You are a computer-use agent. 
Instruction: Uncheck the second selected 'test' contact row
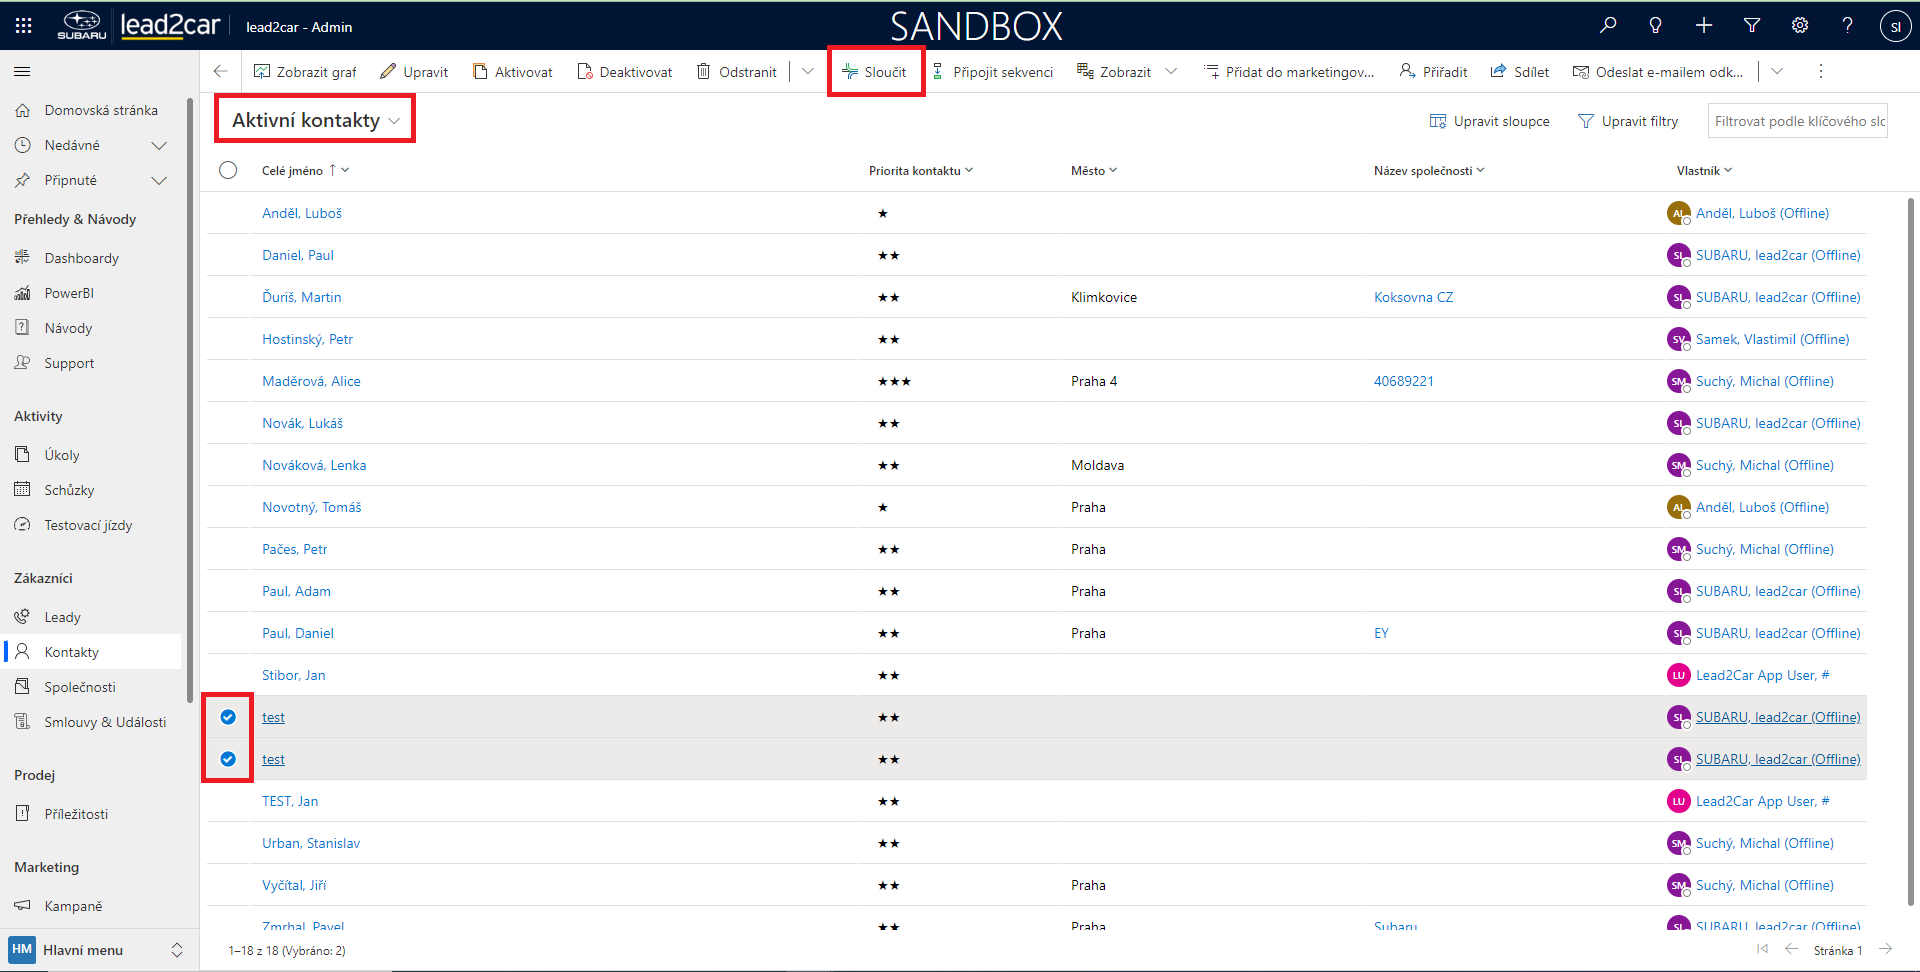coord(228,759)
